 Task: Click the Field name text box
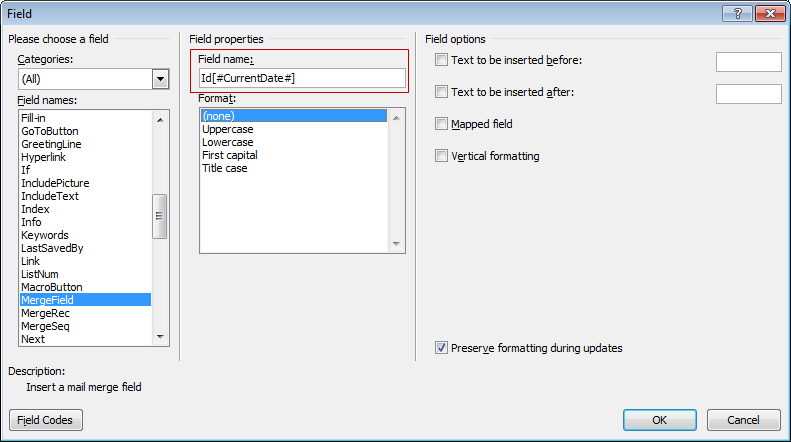coord(301,78)
